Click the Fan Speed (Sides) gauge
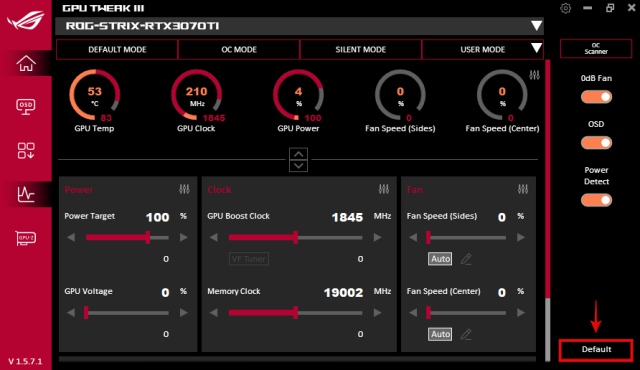The image size is (640, 370). pos(400,95)
